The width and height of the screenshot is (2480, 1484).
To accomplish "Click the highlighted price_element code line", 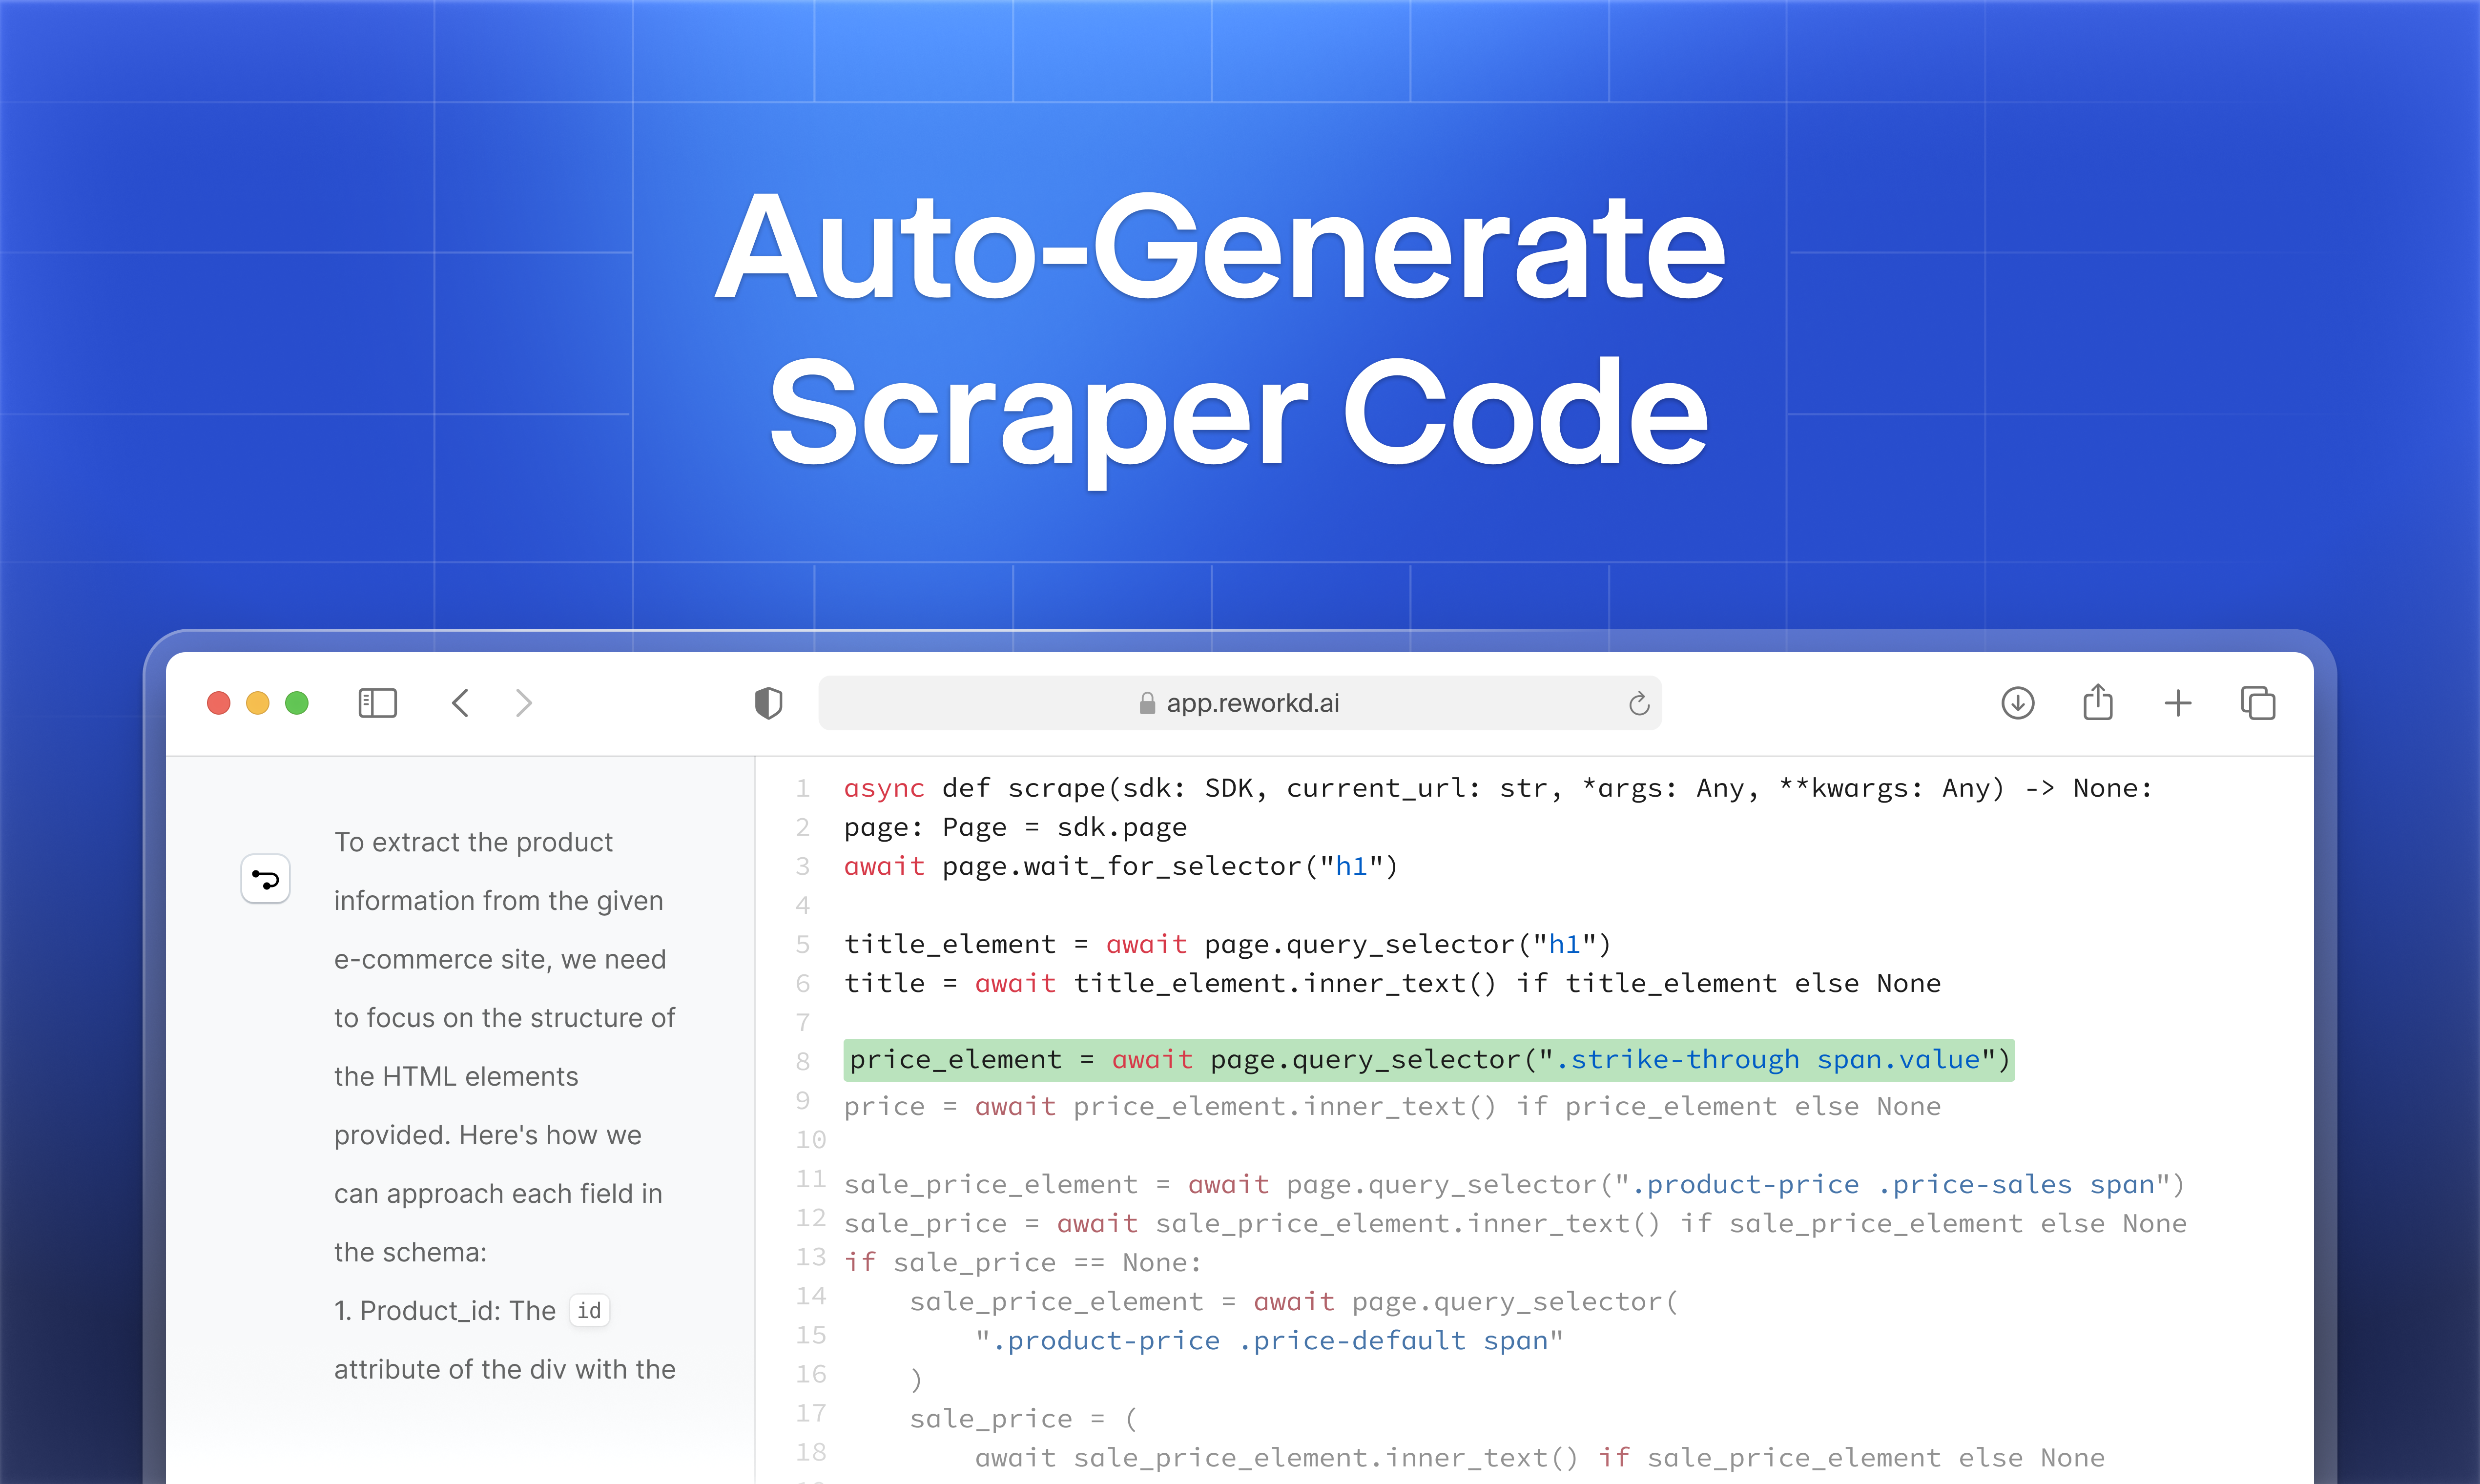I will tap(1428, 1060).
